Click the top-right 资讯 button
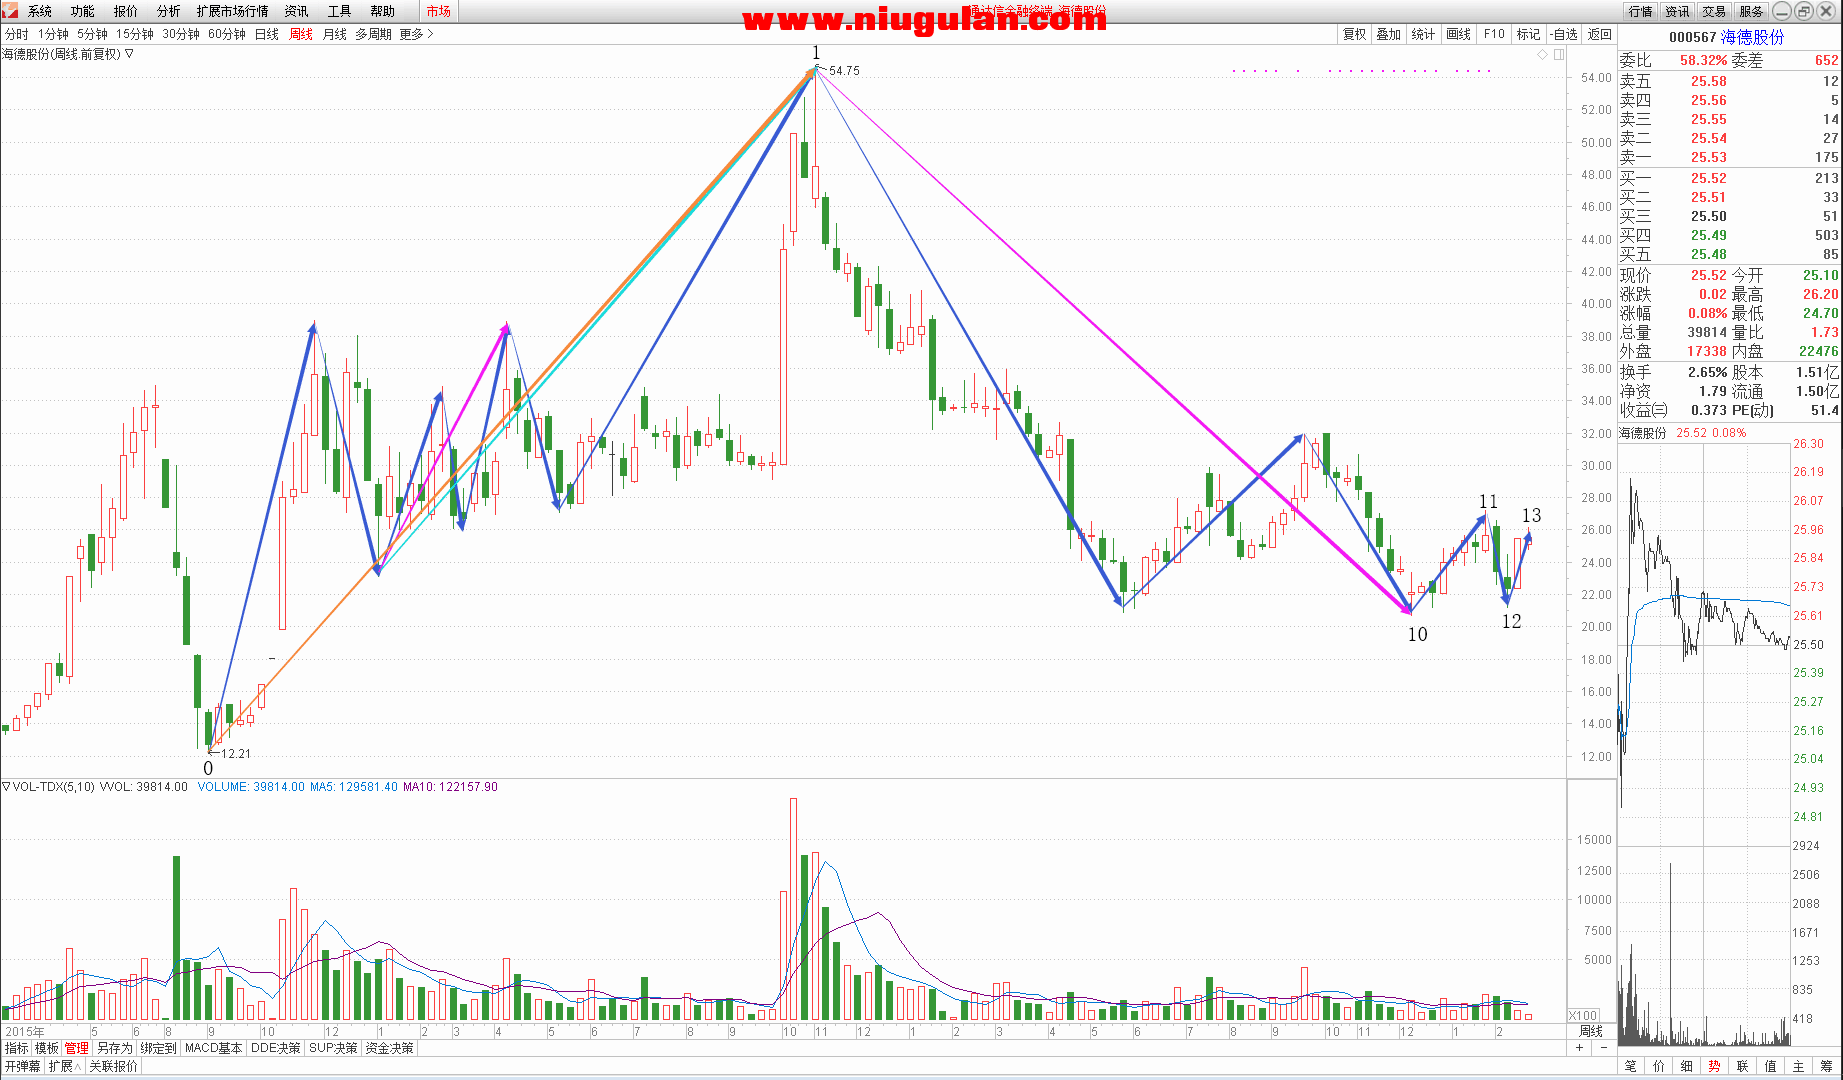Viewport: 1843px width, 1080px height. click(1677, 11)
